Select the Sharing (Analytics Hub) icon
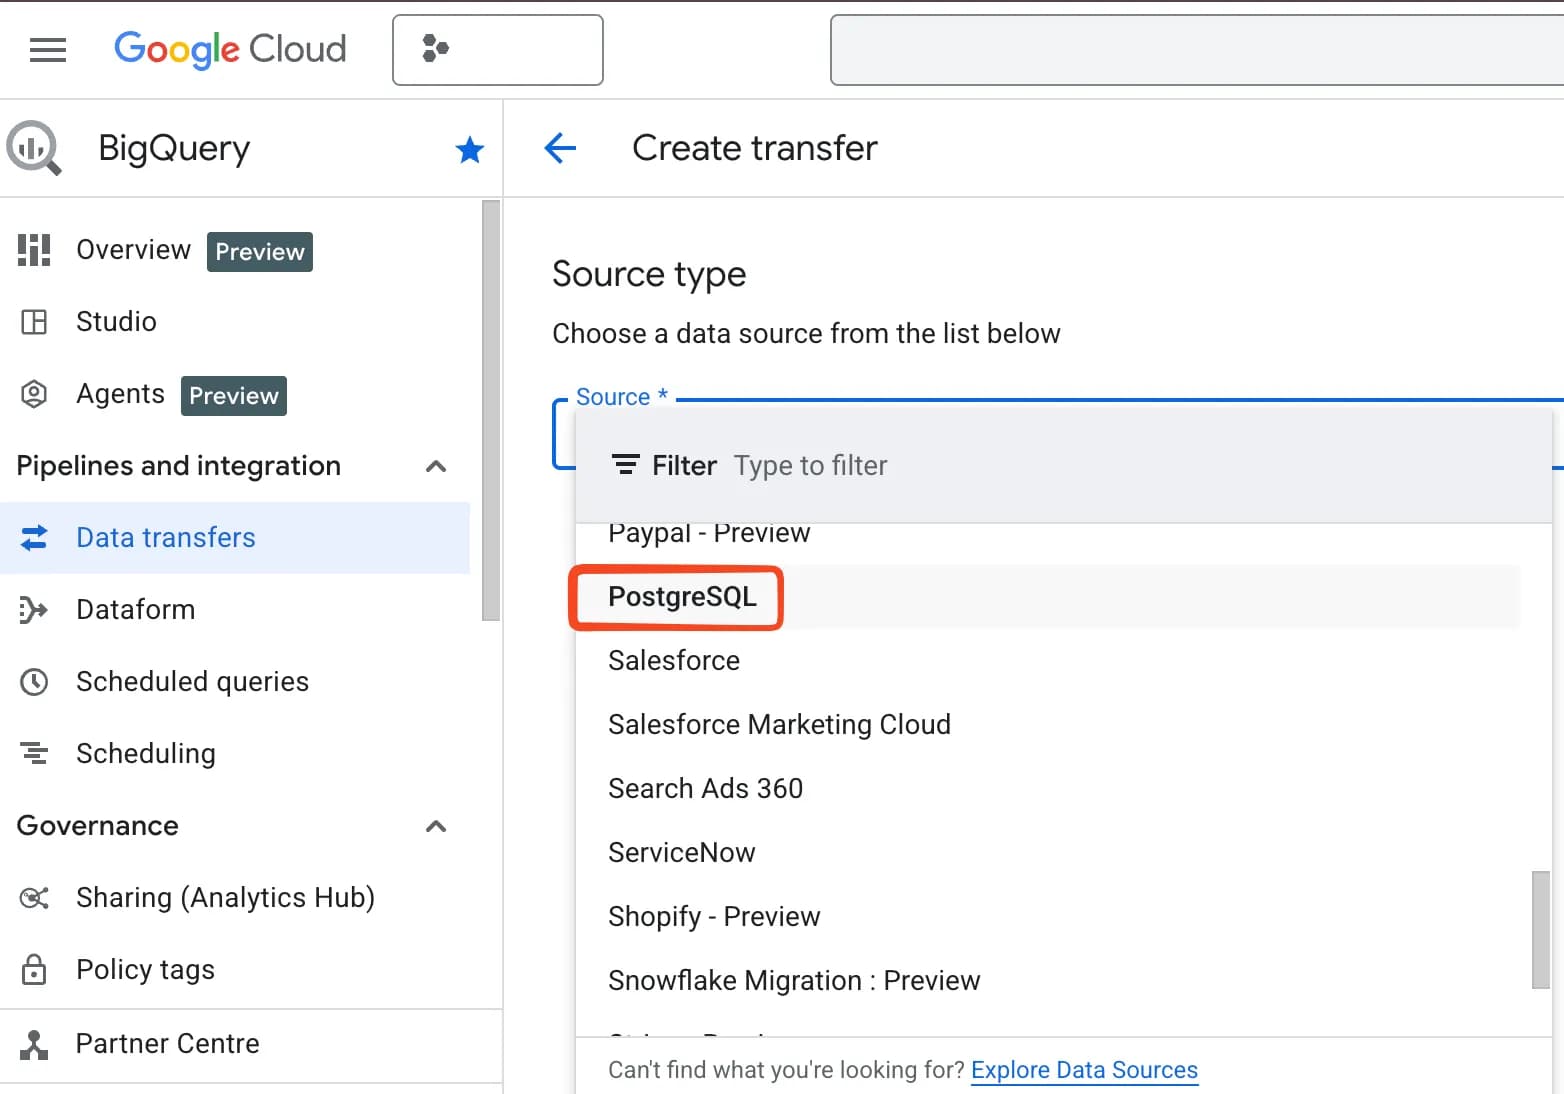This screenshot has width=1564, height=1094. coord(33,897)
